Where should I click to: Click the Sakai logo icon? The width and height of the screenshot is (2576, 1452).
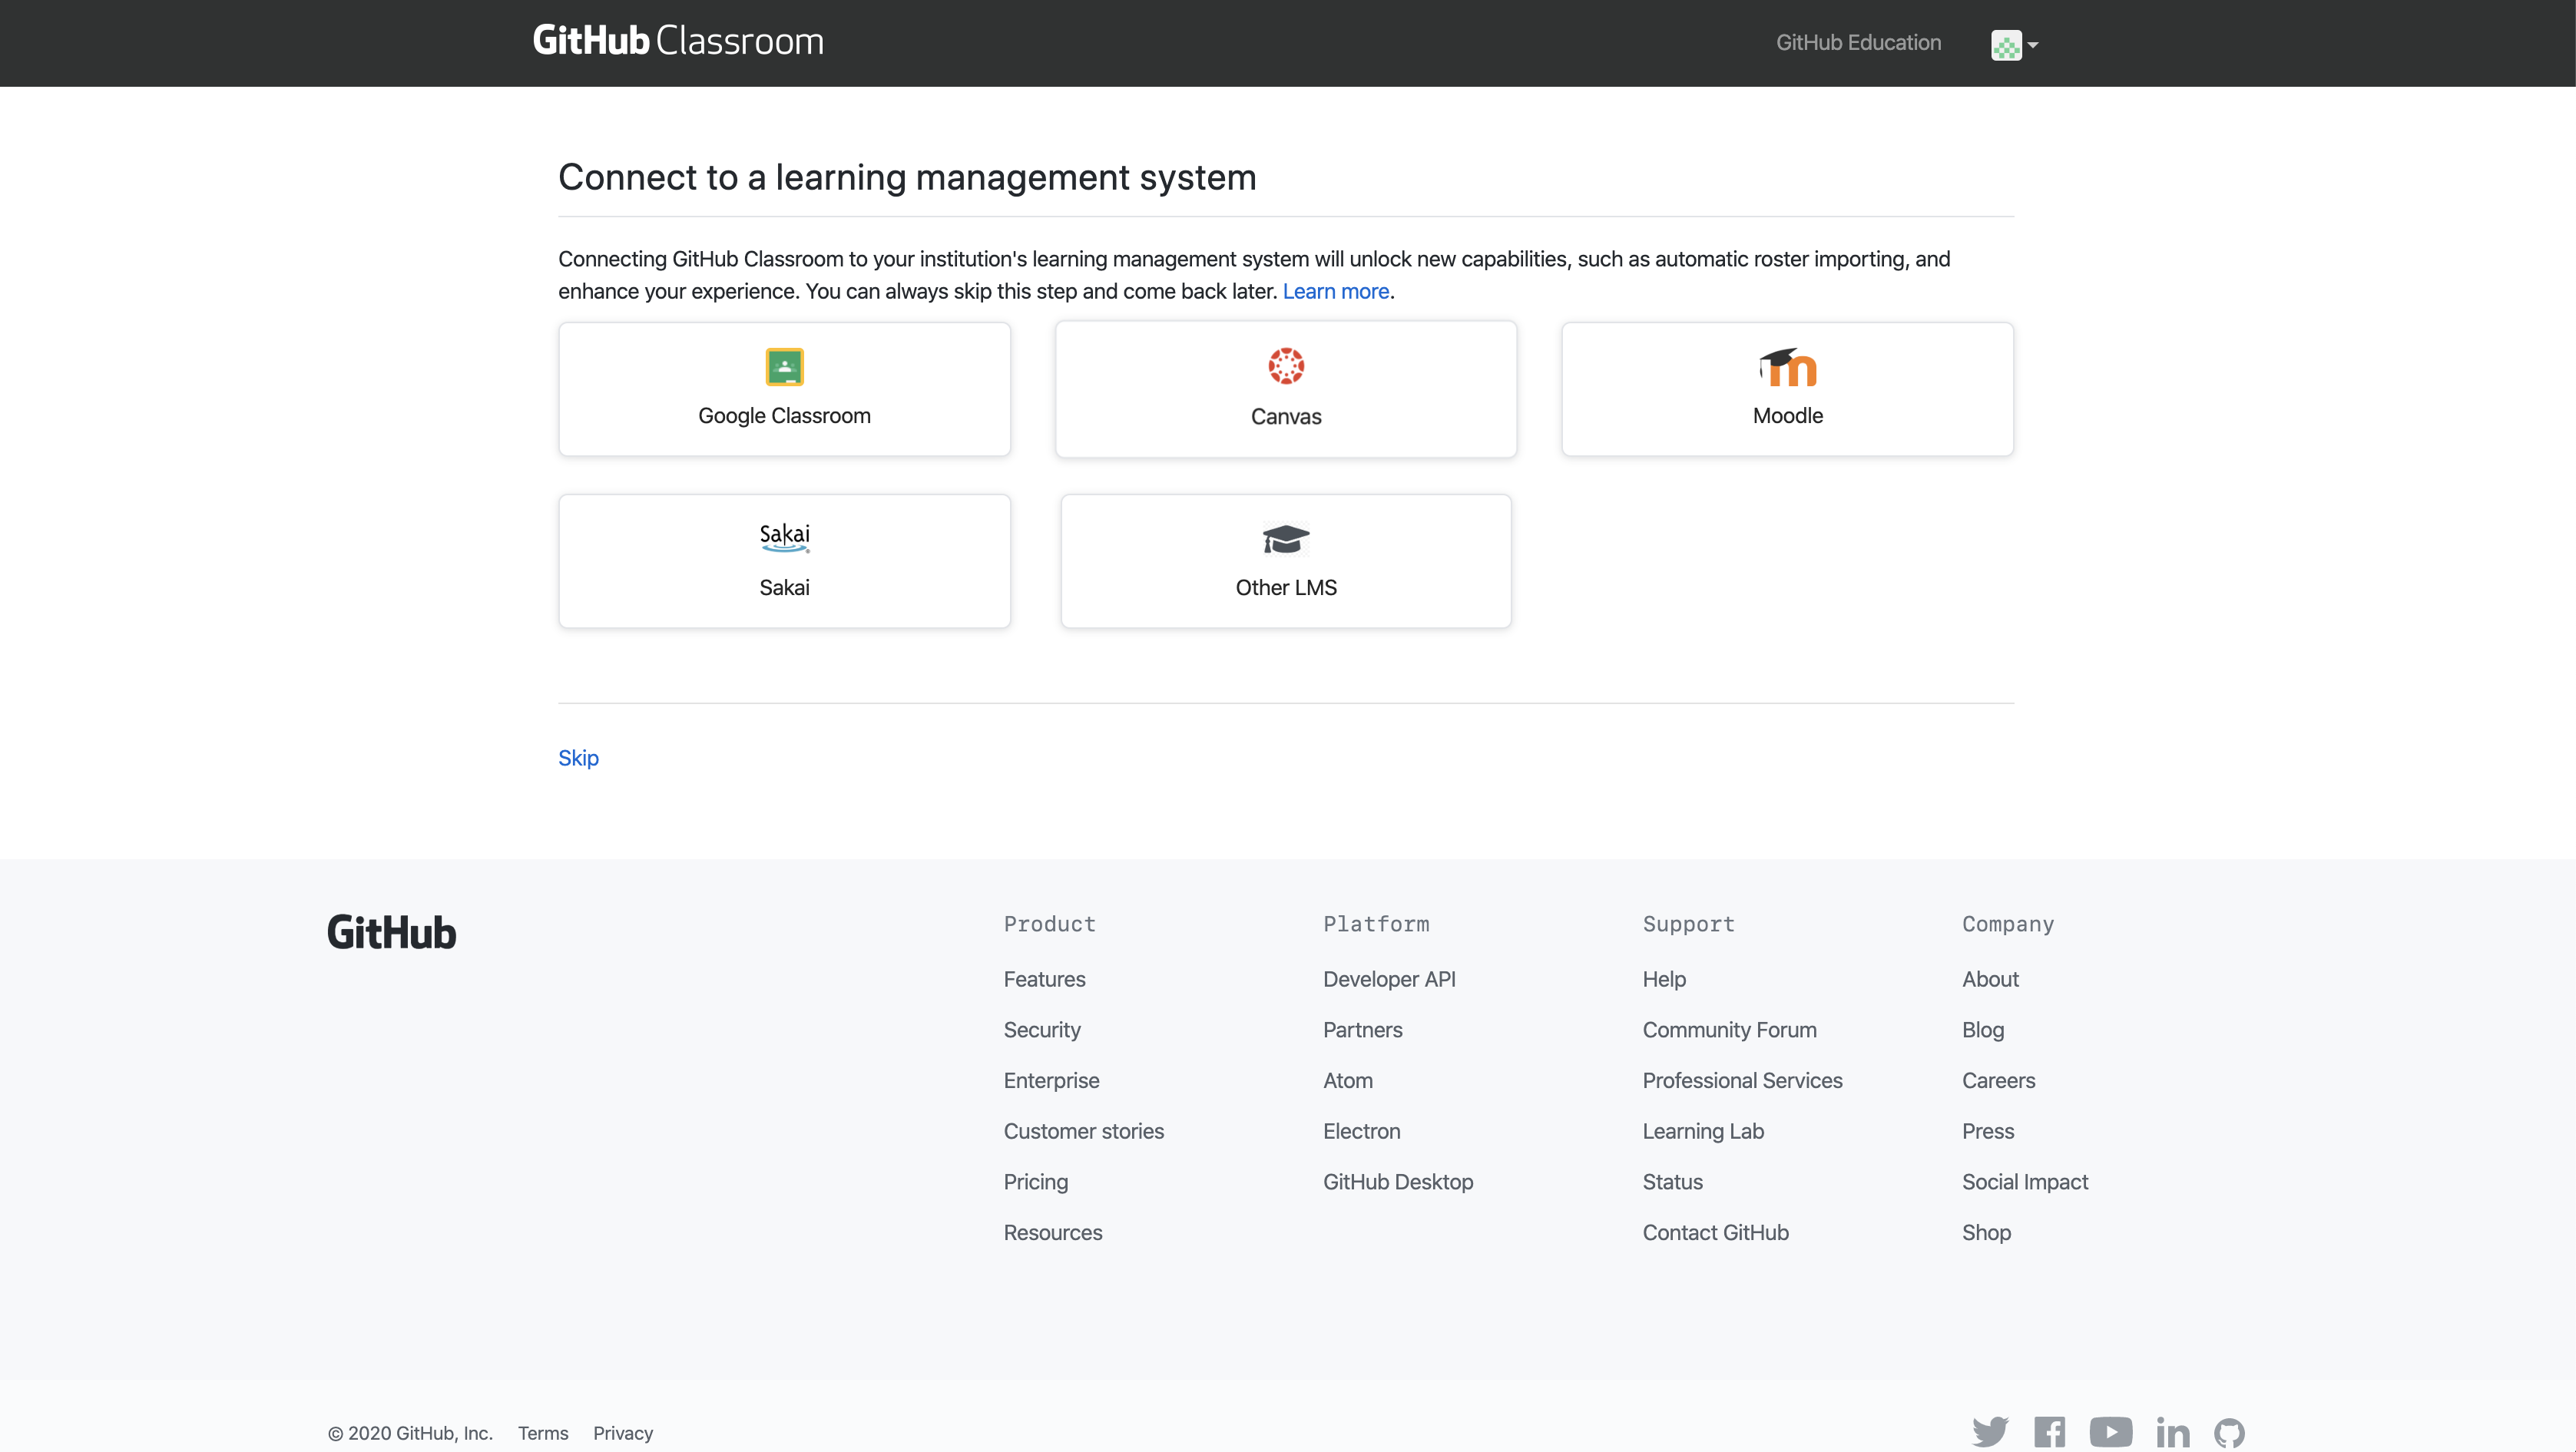click(784, 537)
